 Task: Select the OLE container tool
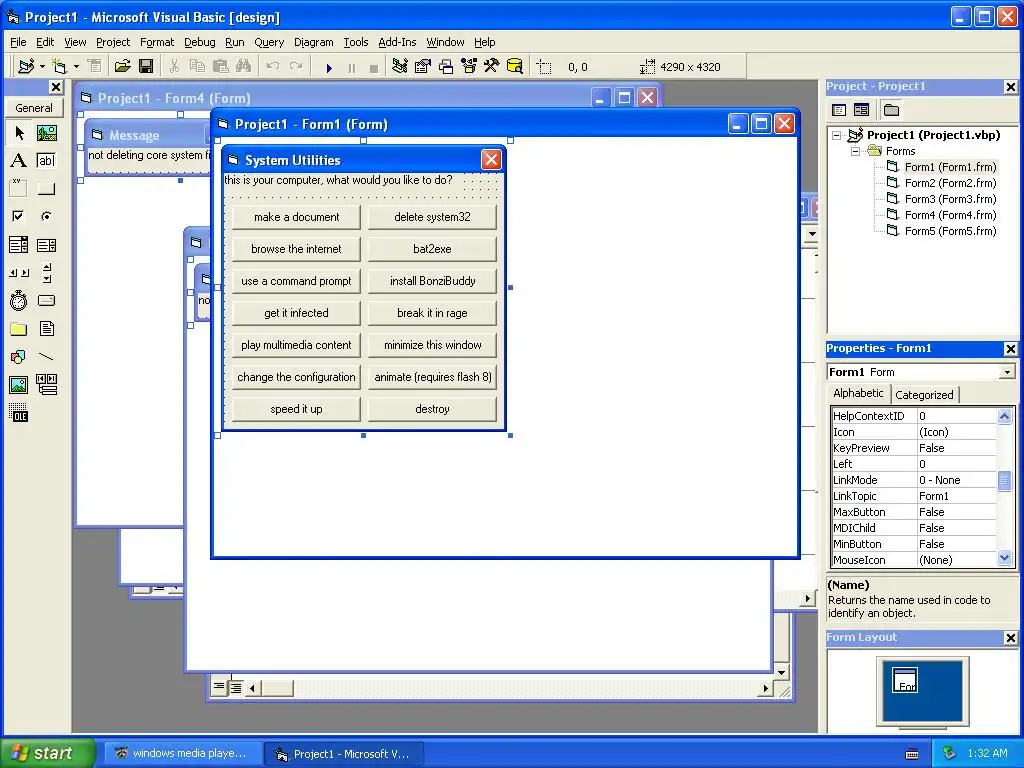click(x=19, y=413)
